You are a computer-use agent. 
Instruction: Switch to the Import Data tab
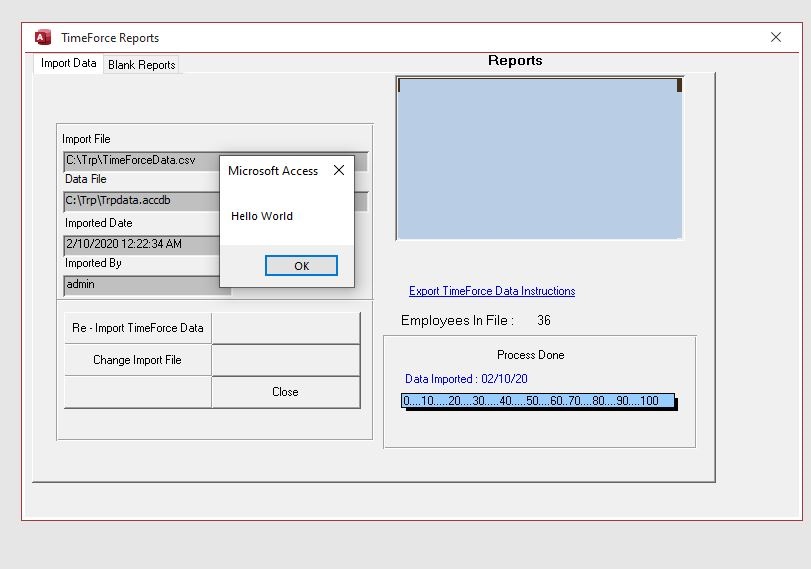point(68,63)
